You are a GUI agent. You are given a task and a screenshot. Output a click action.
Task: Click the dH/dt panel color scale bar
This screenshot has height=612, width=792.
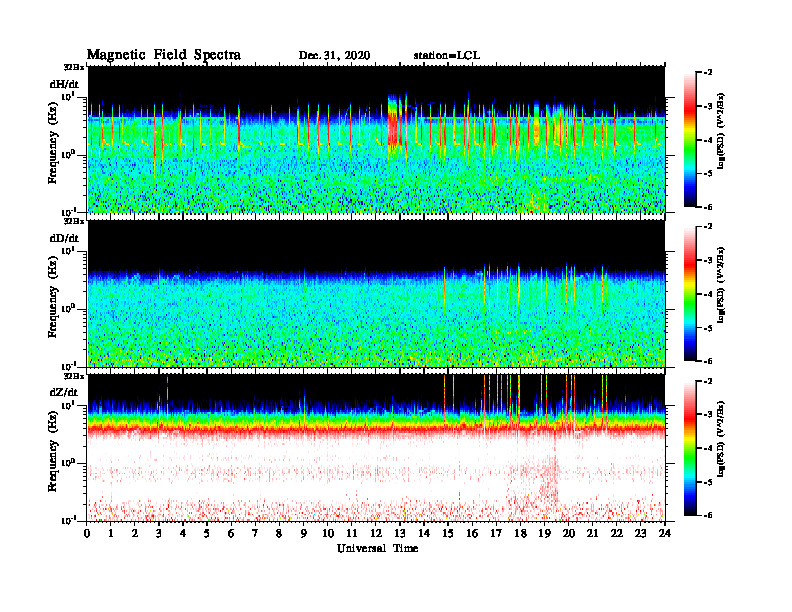[x=690, y=140]
